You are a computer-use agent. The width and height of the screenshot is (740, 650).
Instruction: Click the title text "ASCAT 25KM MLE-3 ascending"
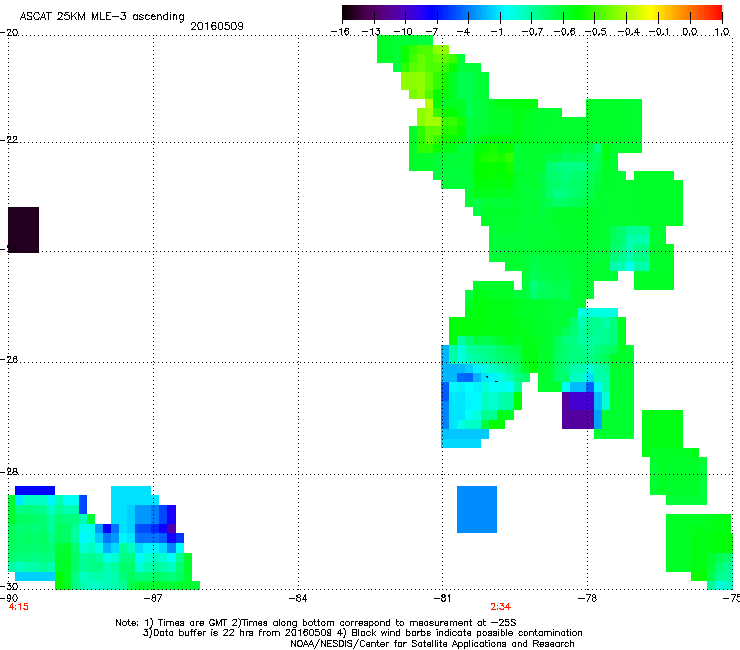102,16
